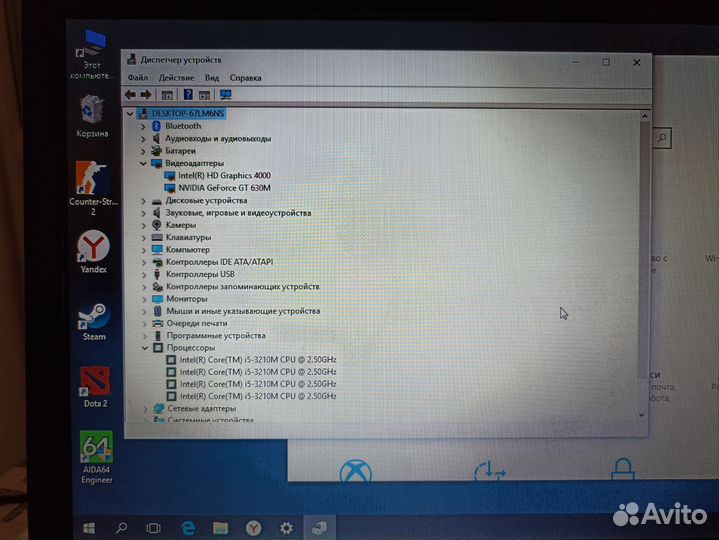Select the last i5-3210M CPU entry
The width and height of the screenshot is (719, 540).
pos(258,396)
